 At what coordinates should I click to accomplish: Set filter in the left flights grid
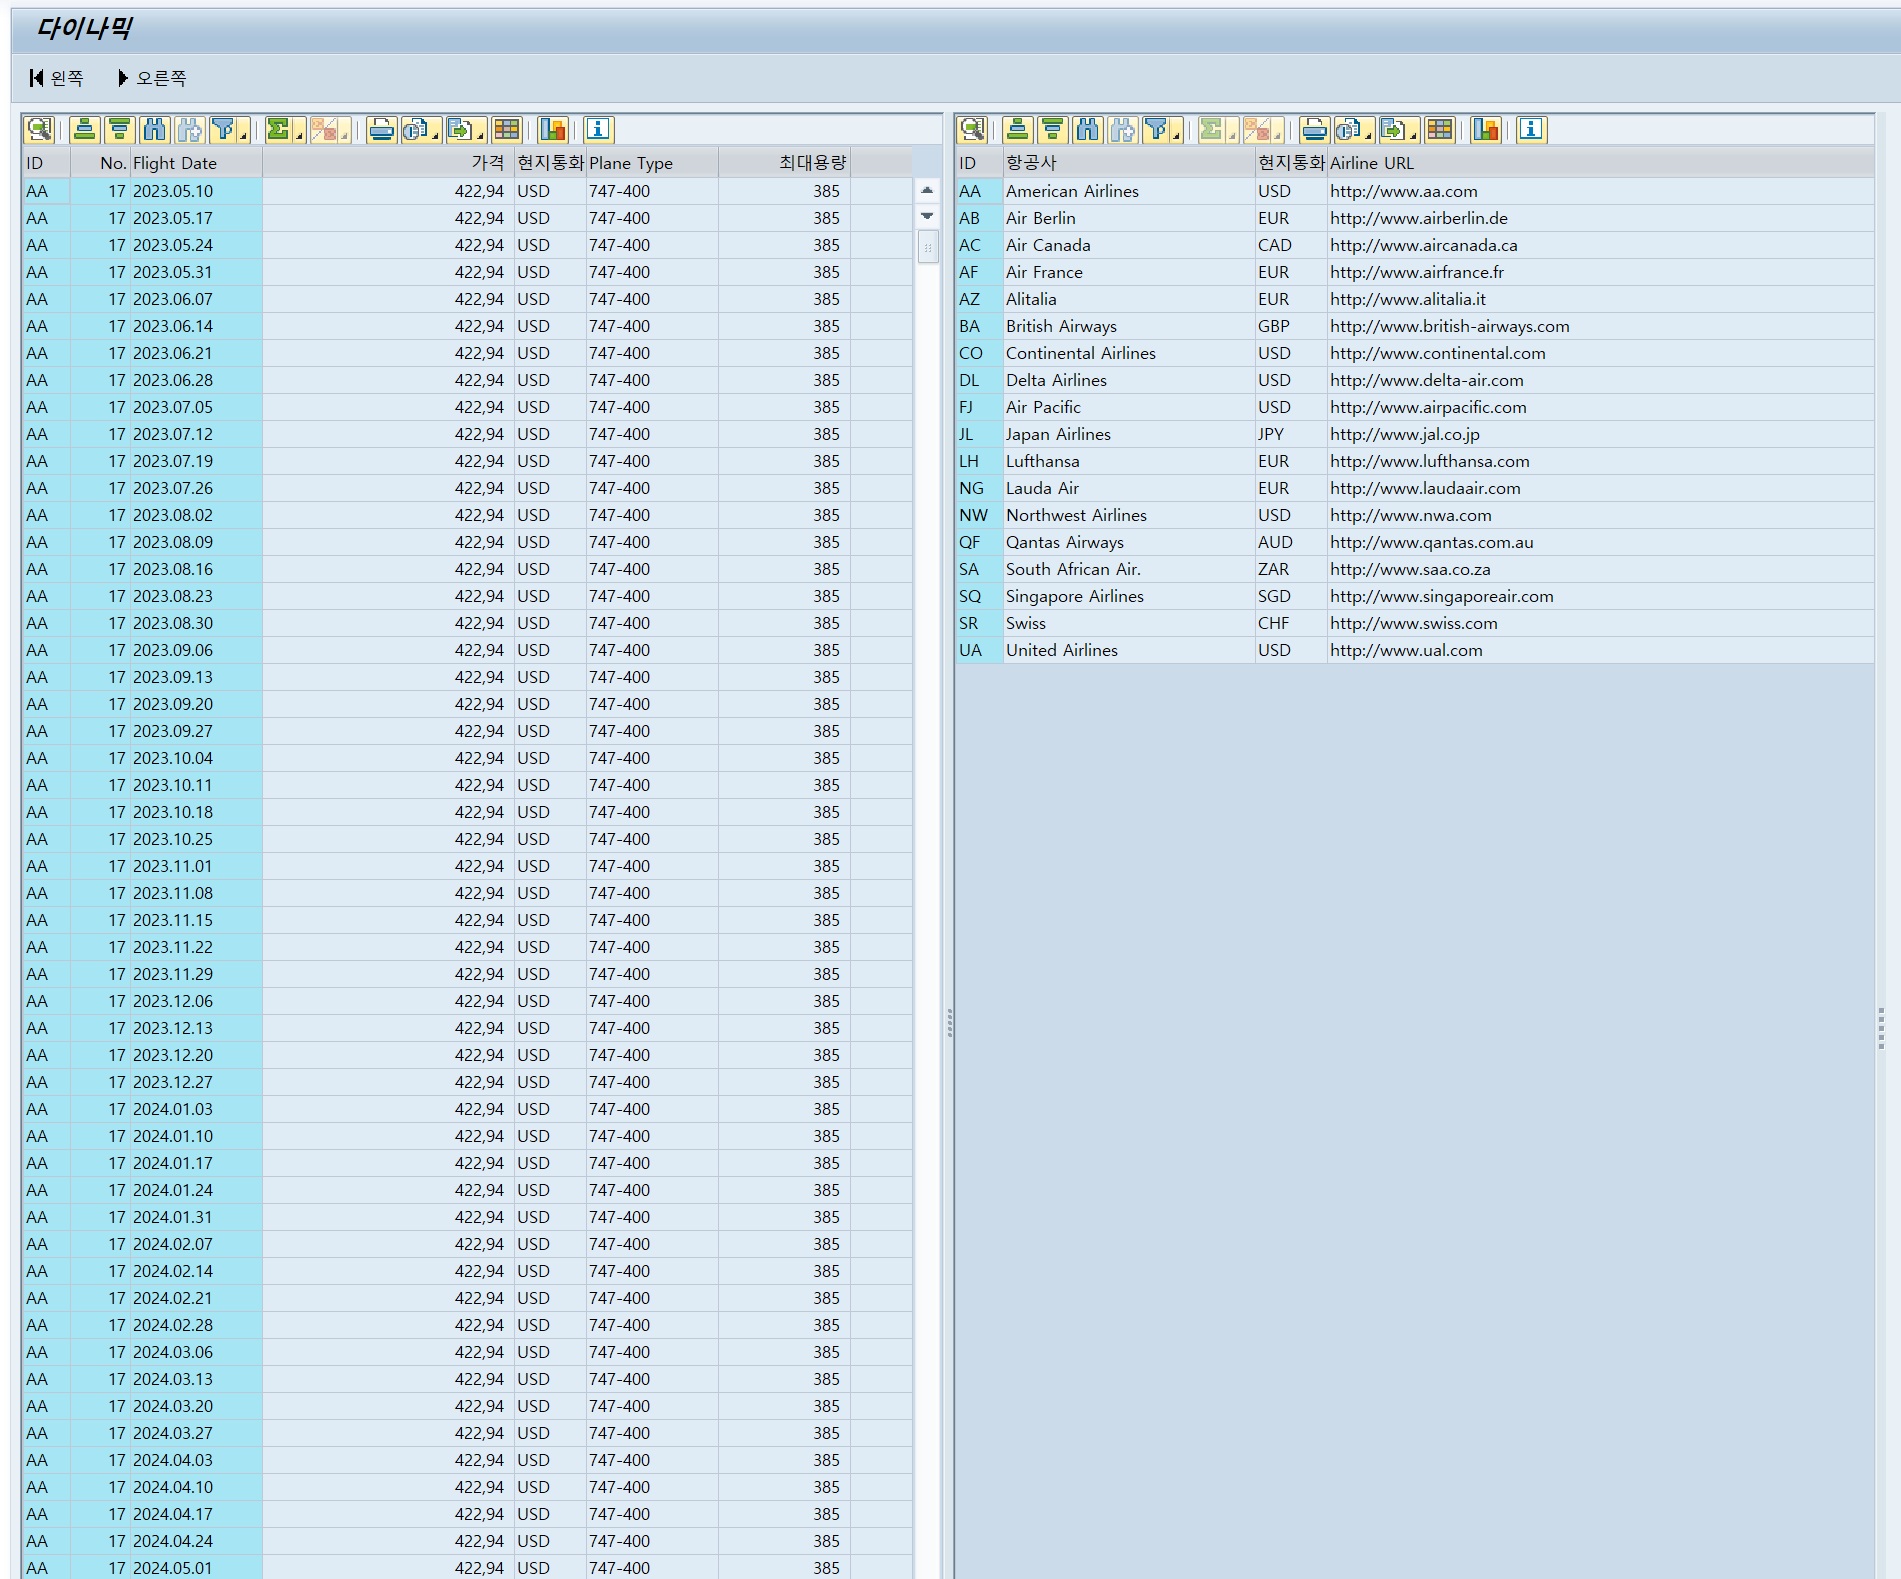point(223,129)
